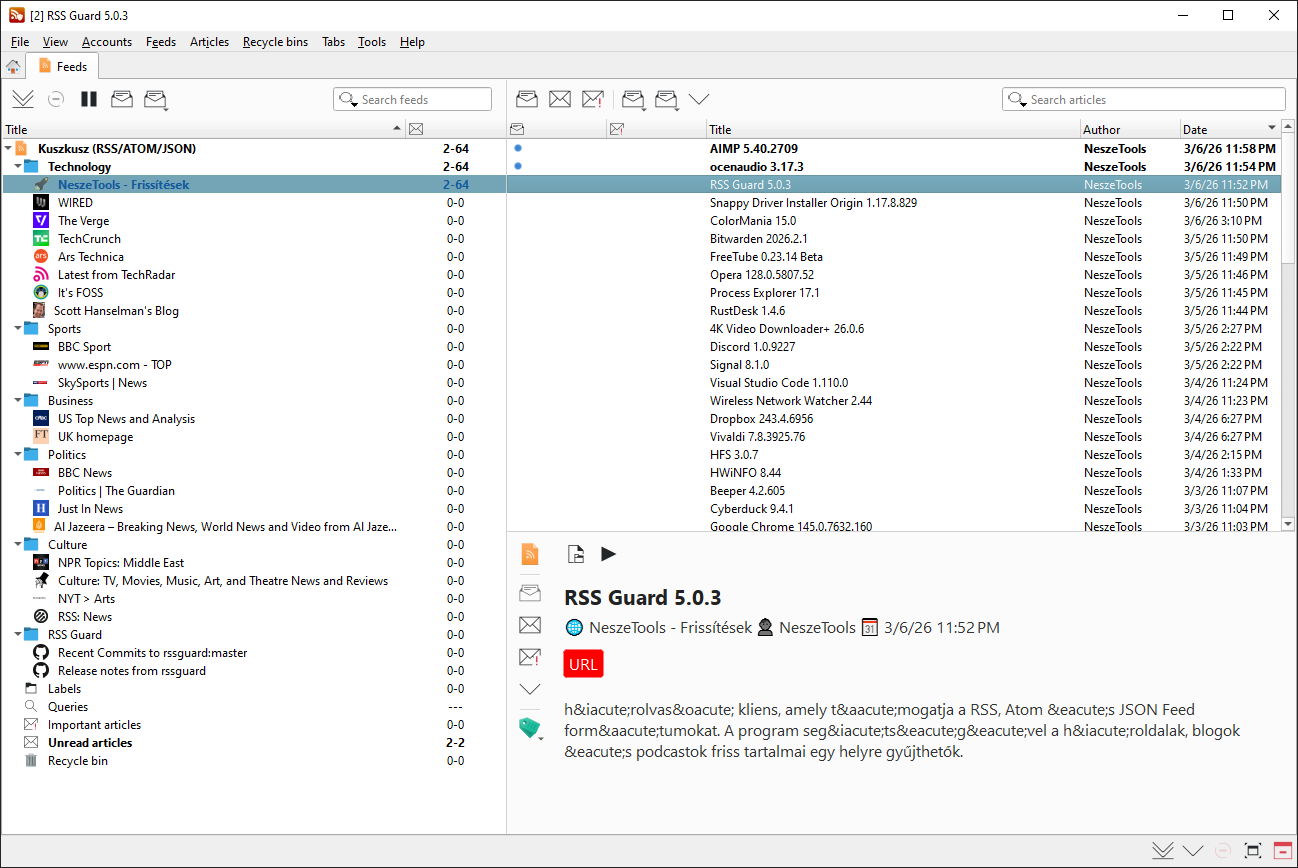Collapse the Politics folder
Image resolution: width=1298 pixels, height=868 pixels.
pyautogui.click(x=18, y=455)
